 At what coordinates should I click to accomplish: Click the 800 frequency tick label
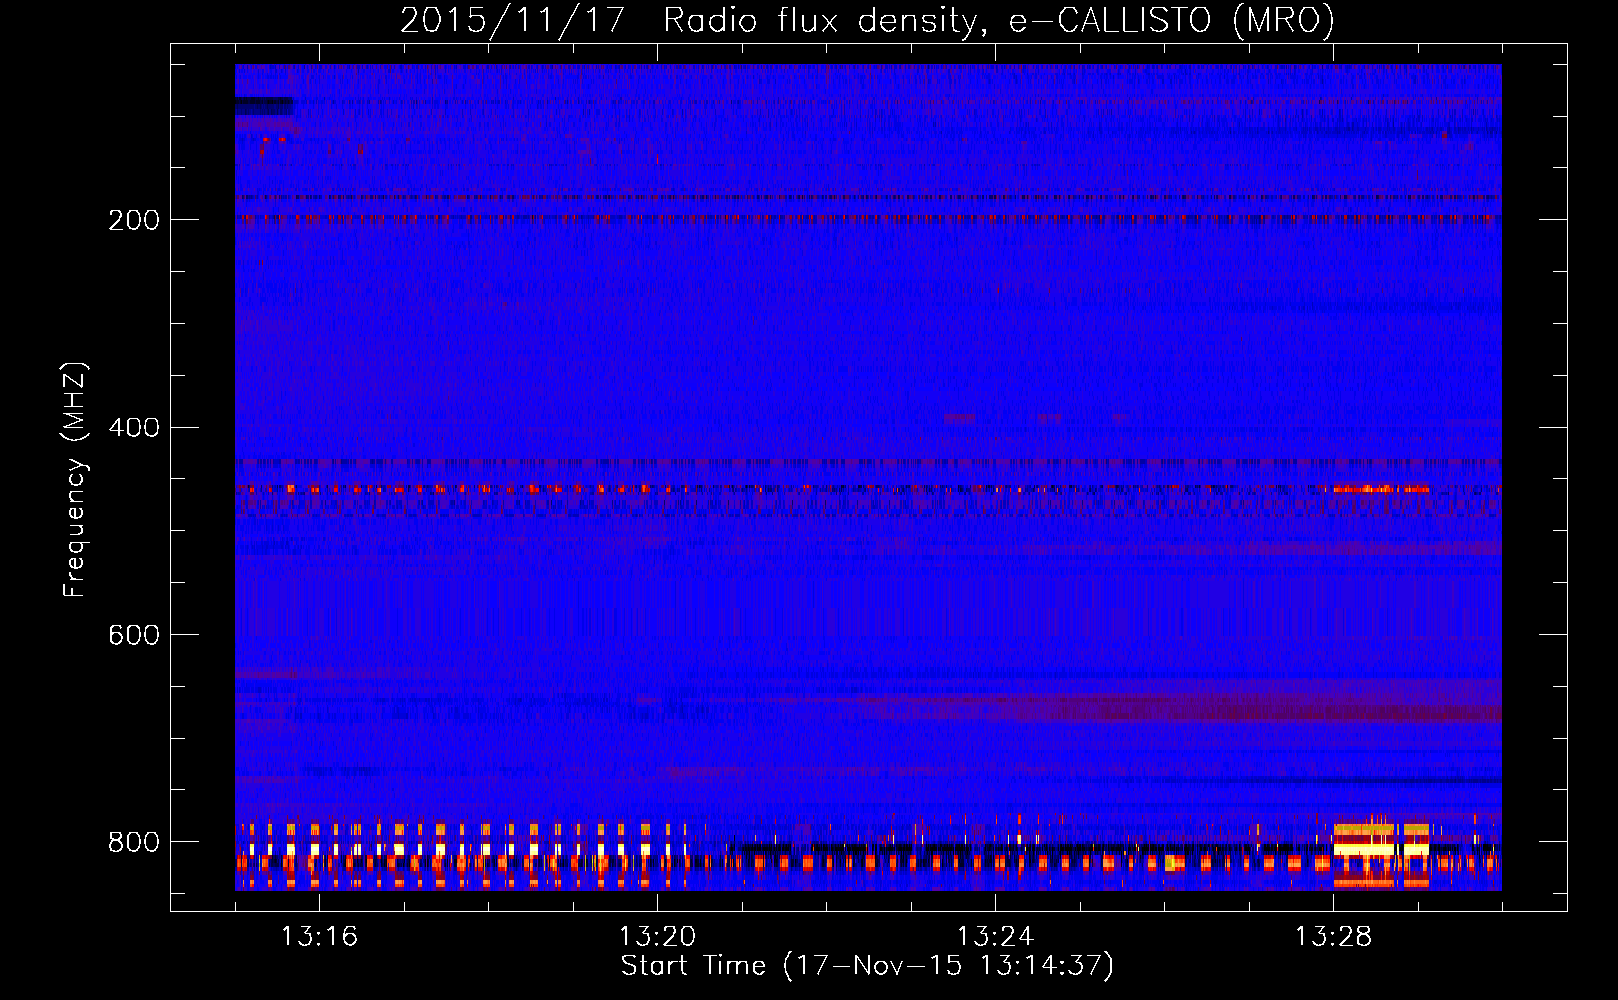pyautogui.click(x=134, y=842)
